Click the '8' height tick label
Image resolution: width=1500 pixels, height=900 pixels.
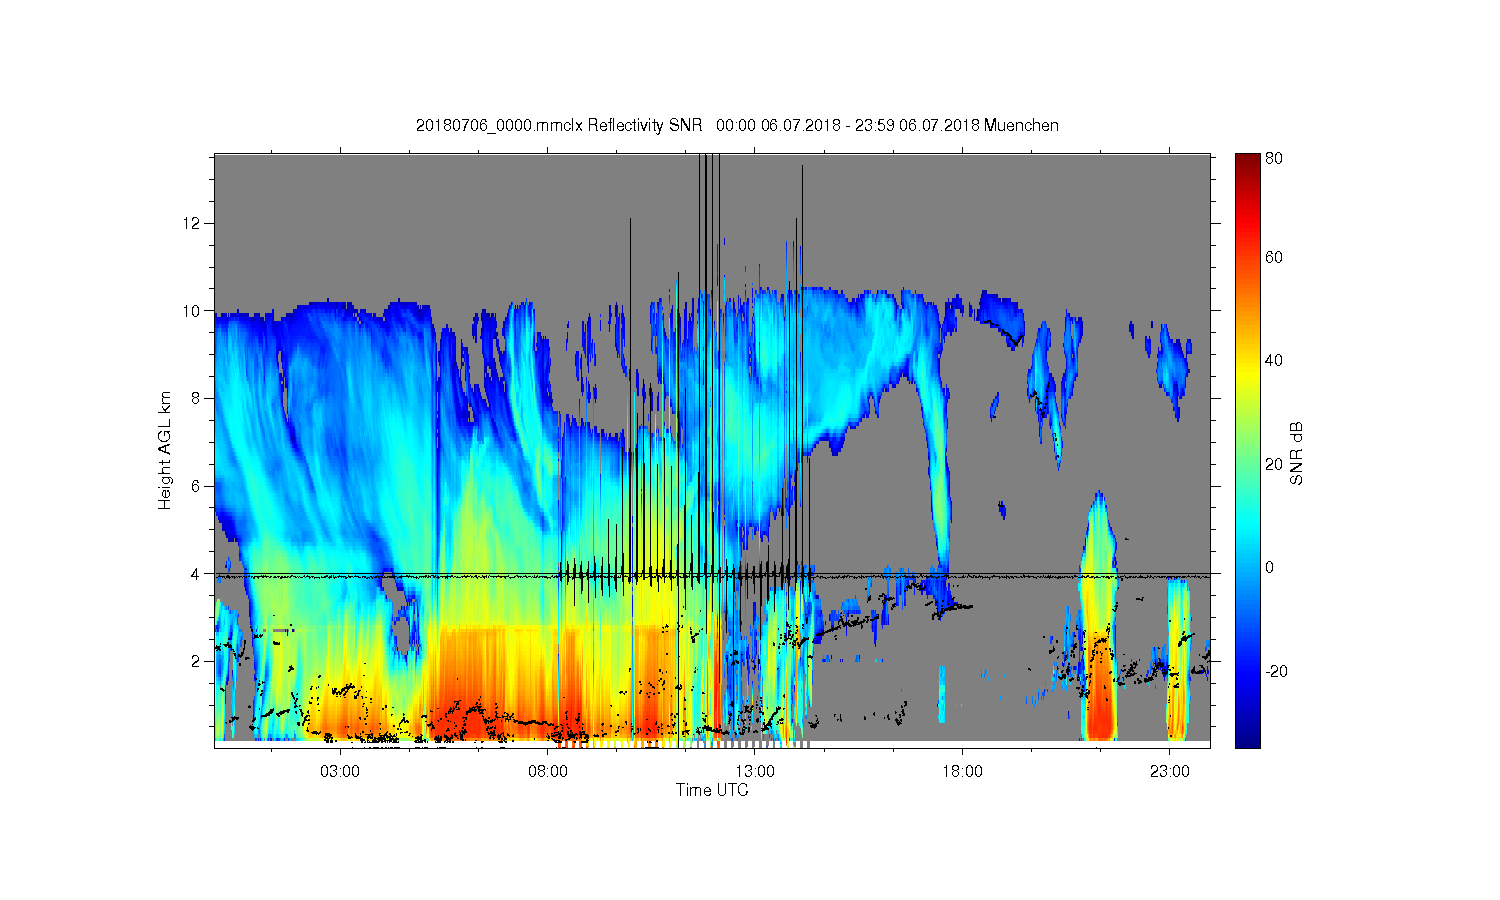196,398
